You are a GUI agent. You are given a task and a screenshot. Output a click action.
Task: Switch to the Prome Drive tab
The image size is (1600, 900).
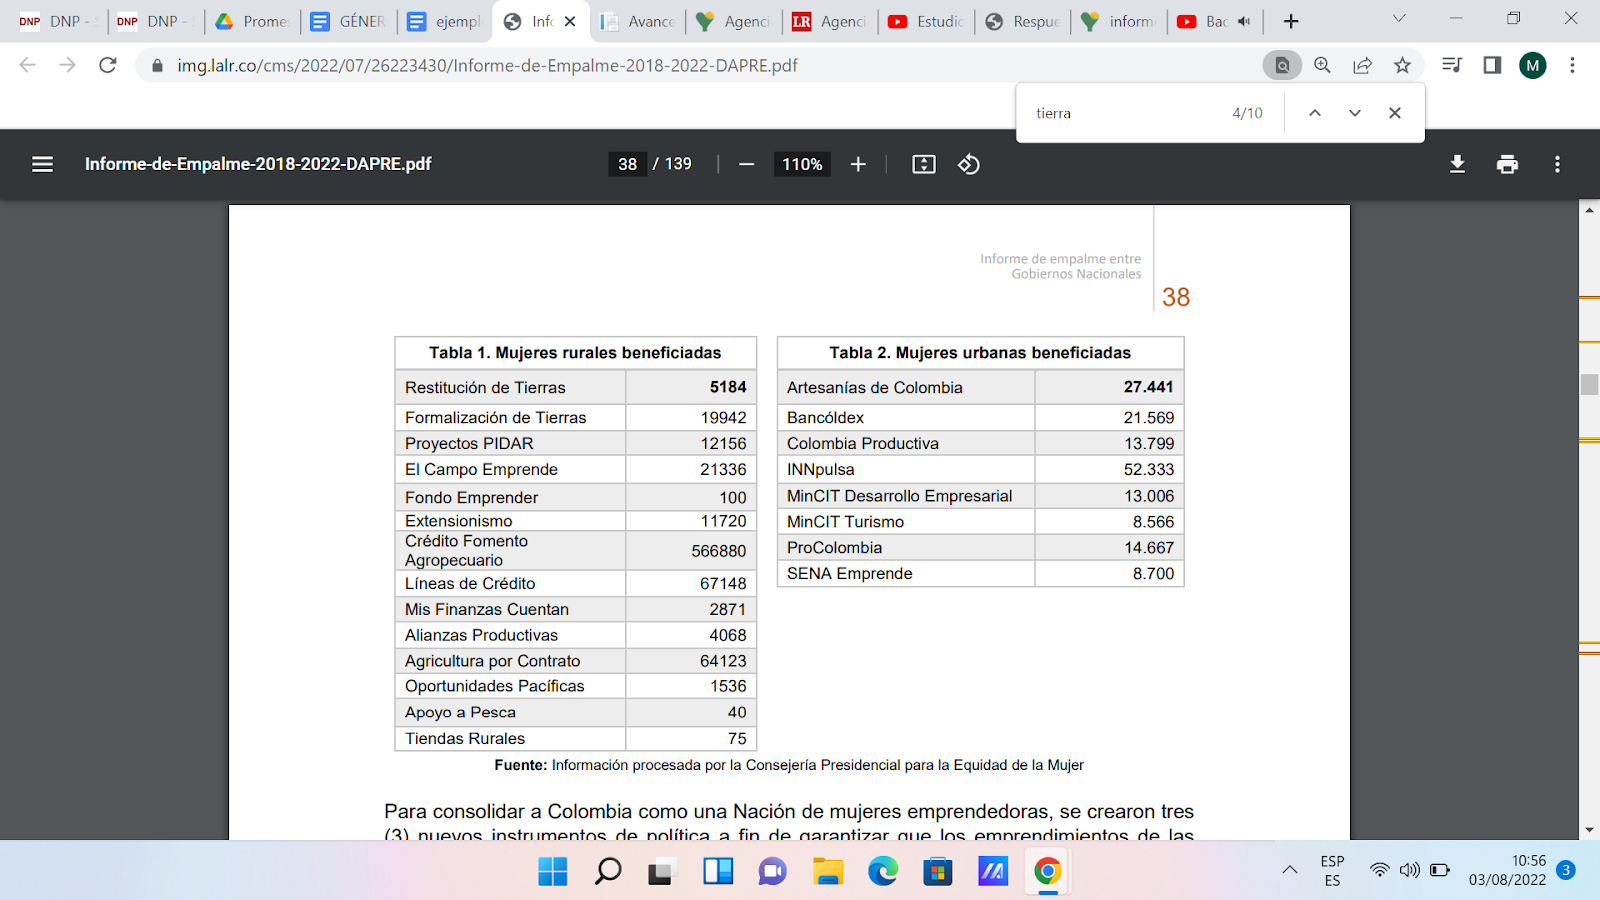[x=251, y=21]
